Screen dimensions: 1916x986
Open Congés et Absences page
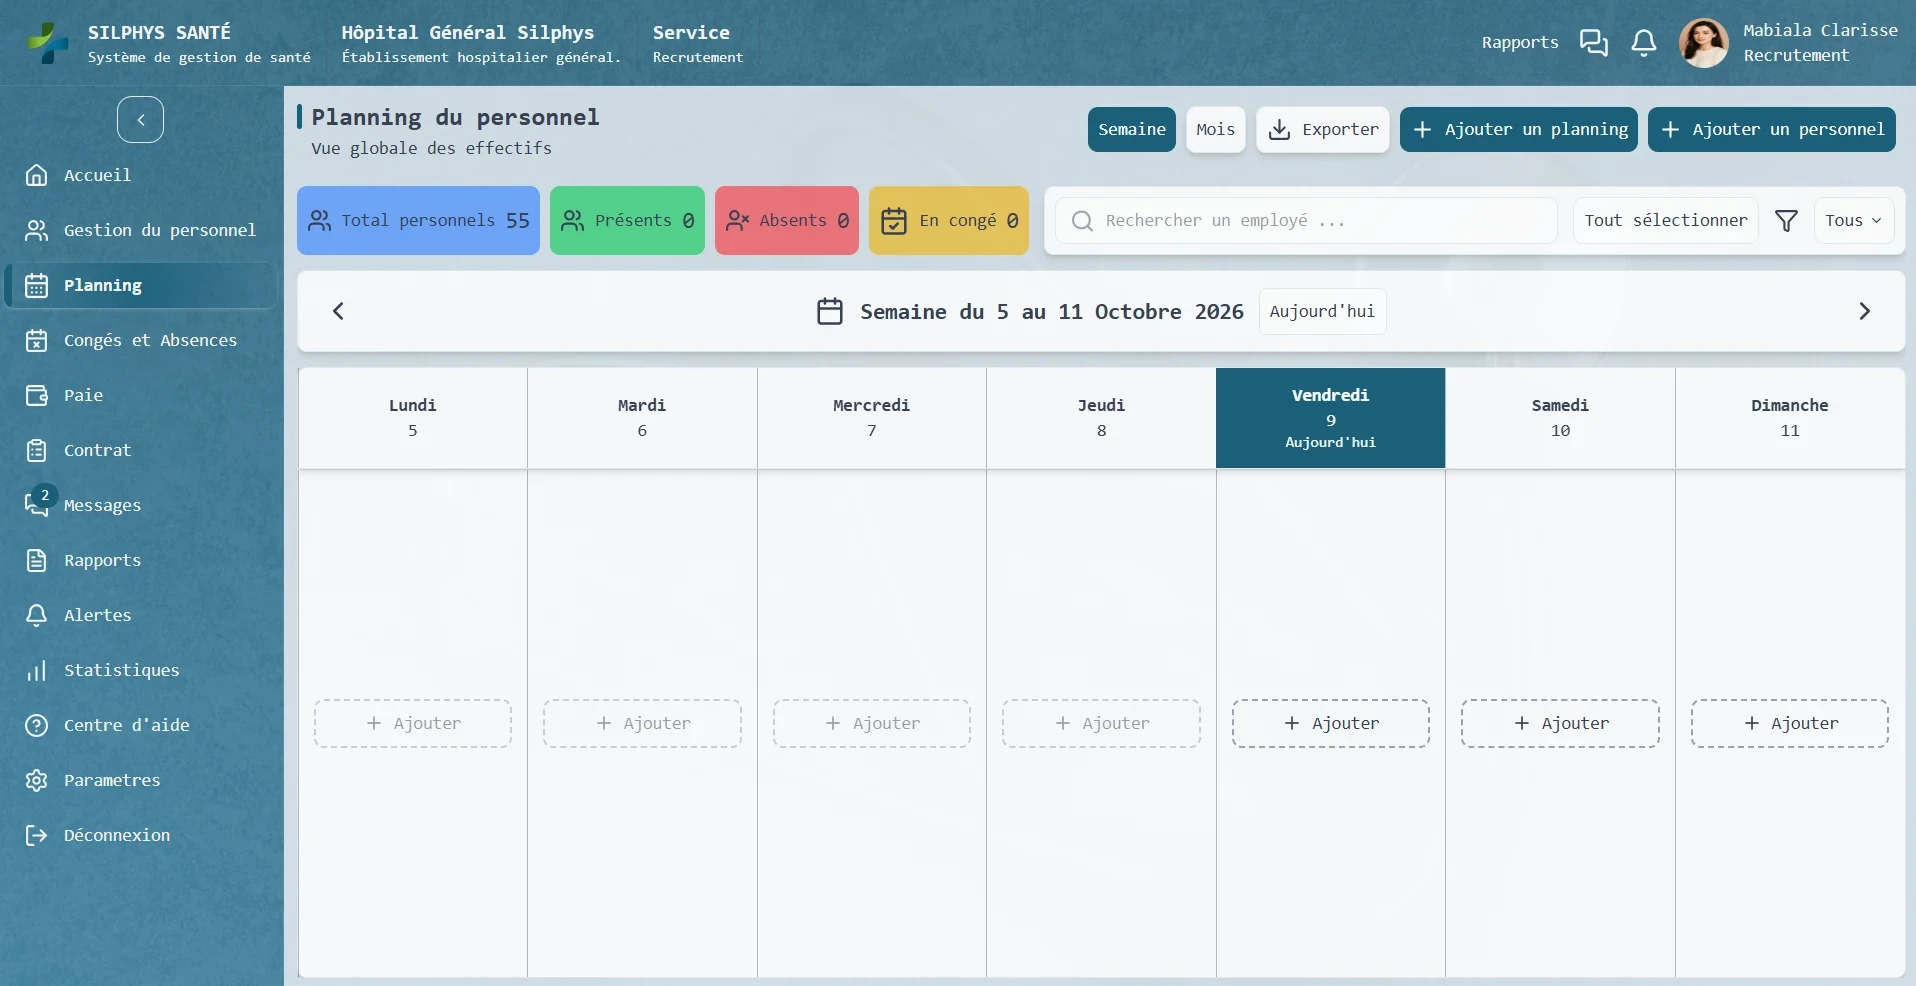pyautogui.click(x=140, y=340)
